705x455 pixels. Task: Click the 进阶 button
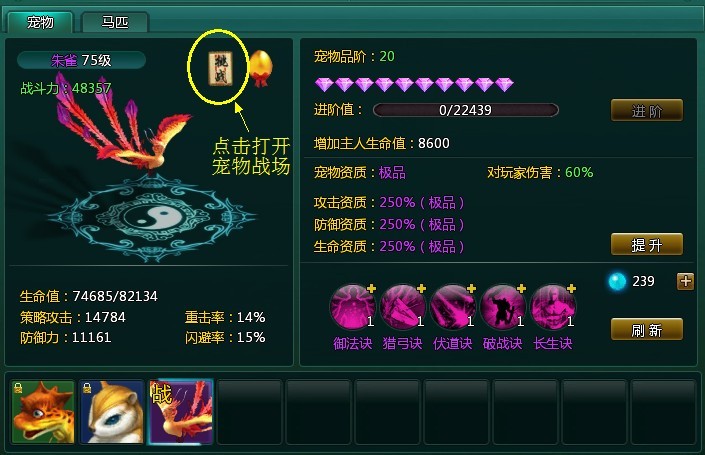[x=647, y=111]
